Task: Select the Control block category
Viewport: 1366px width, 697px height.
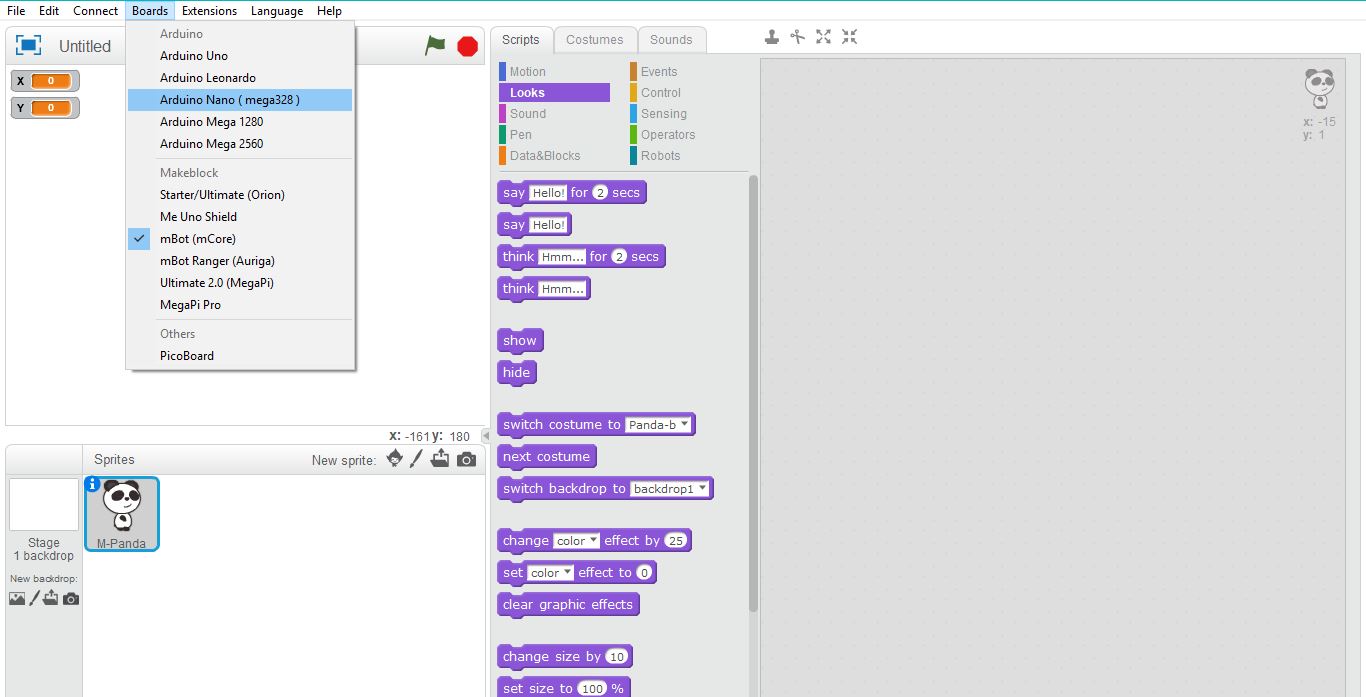Action: pyautogui.click(x=660, y=93)
